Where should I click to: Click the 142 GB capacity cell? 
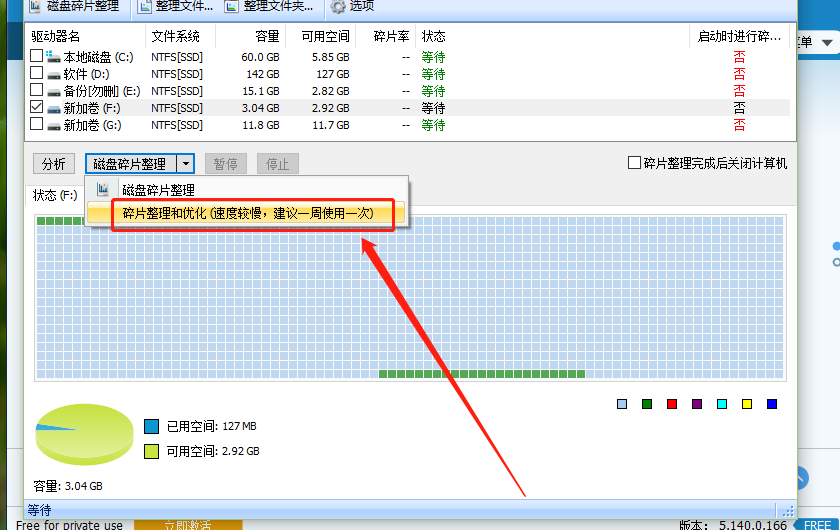(x=263, y=74)
